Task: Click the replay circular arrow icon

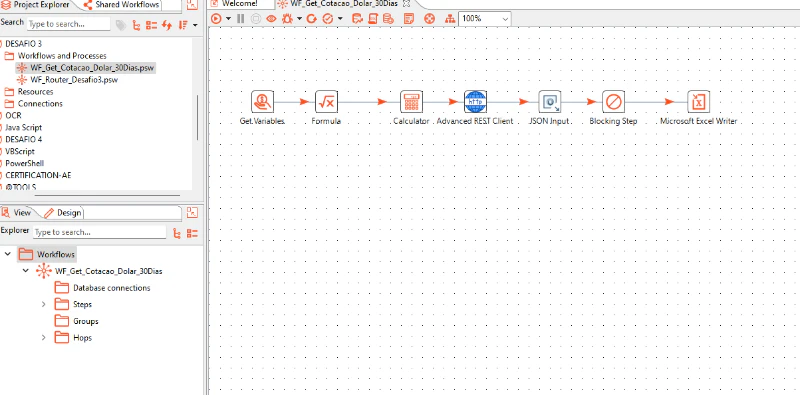Action: 312,19
